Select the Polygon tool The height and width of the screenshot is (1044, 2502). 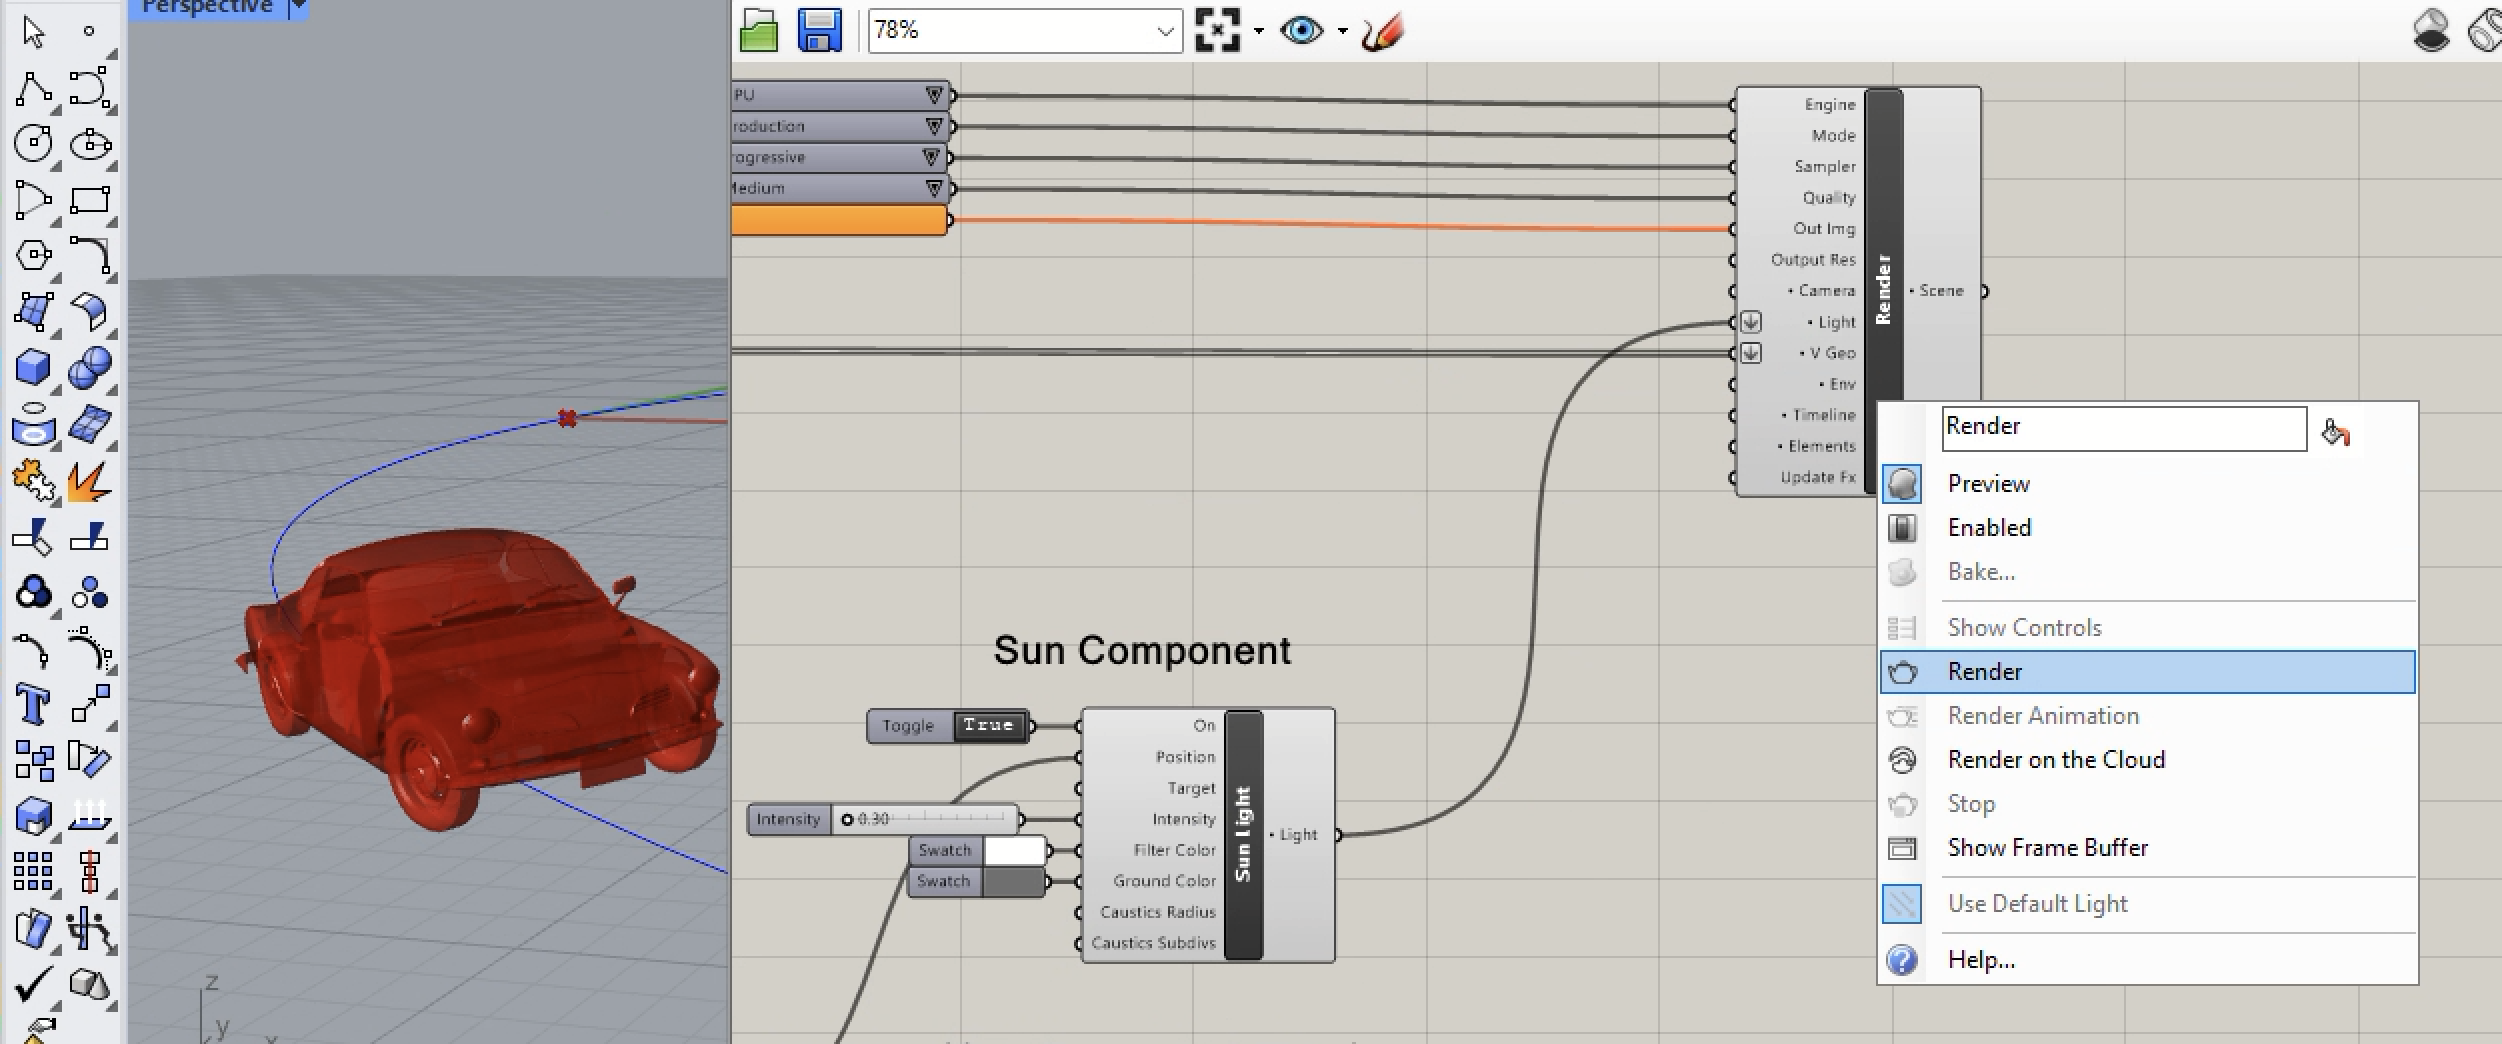coord(33,256)
